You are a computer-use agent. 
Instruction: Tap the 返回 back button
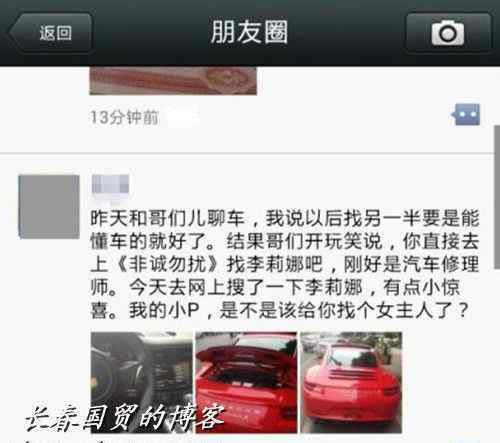(50, 33)
